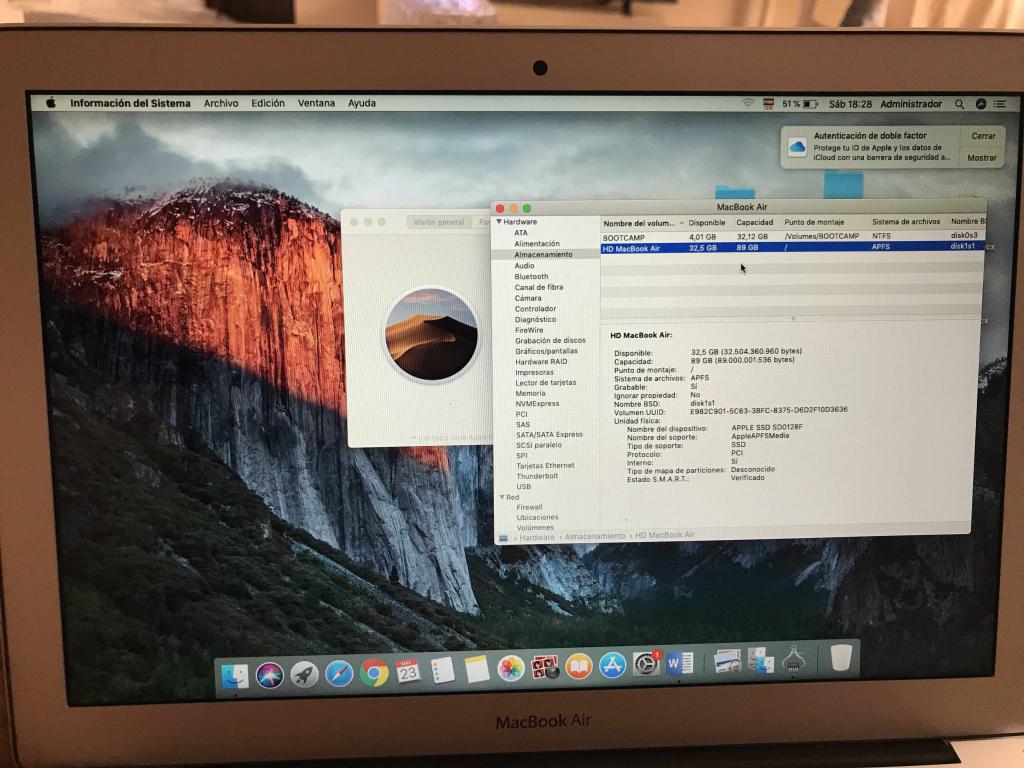
Task: Open the Apple menu
Action: coord(51,103)
